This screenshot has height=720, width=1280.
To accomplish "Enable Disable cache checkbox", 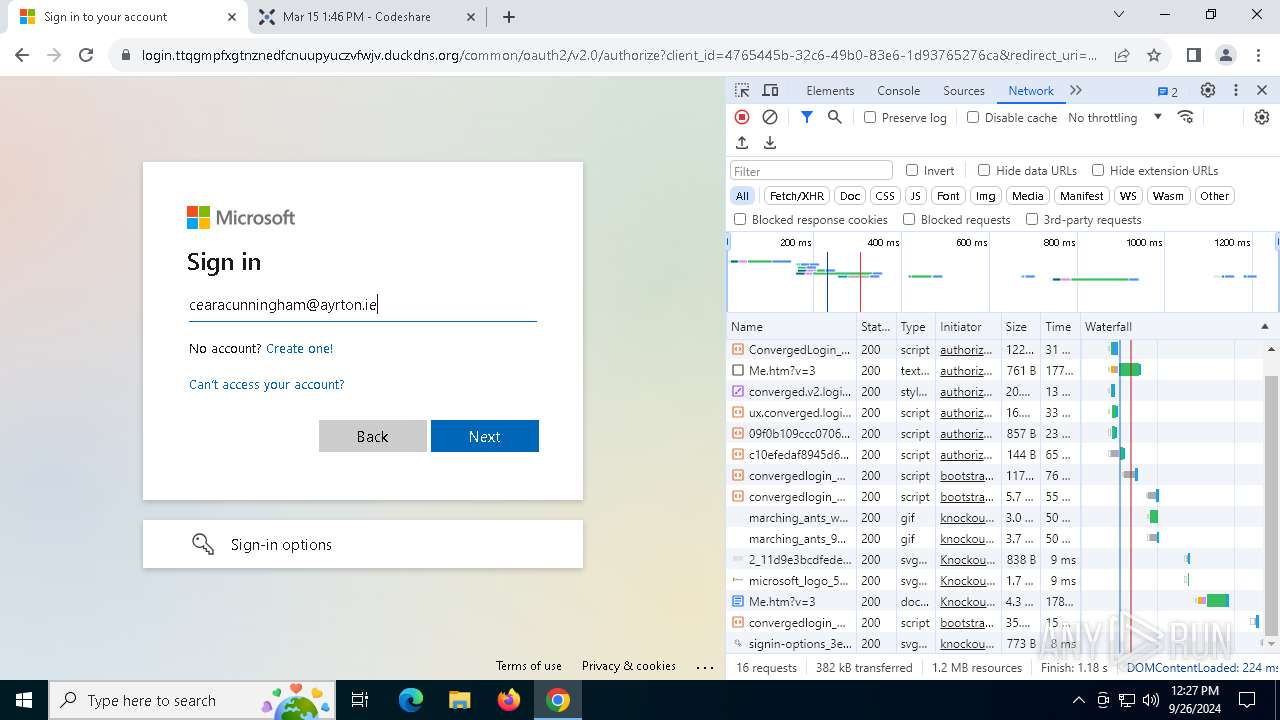I will coord(973,117).
